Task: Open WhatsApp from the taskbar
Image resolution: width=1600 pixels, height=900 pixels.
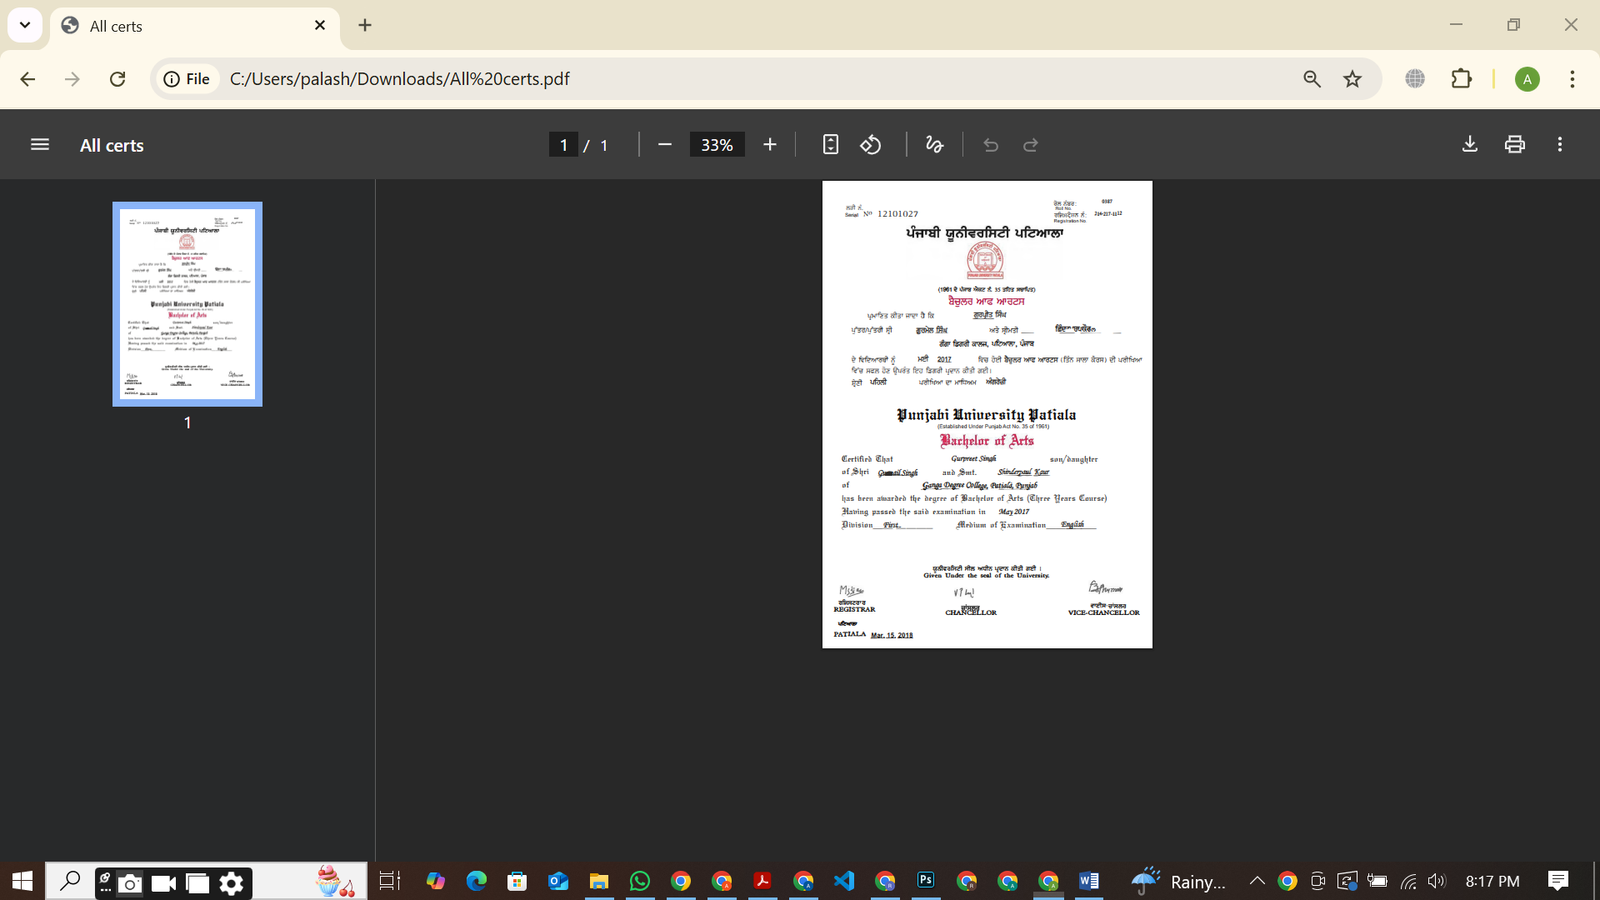Action: coord(640,881)
